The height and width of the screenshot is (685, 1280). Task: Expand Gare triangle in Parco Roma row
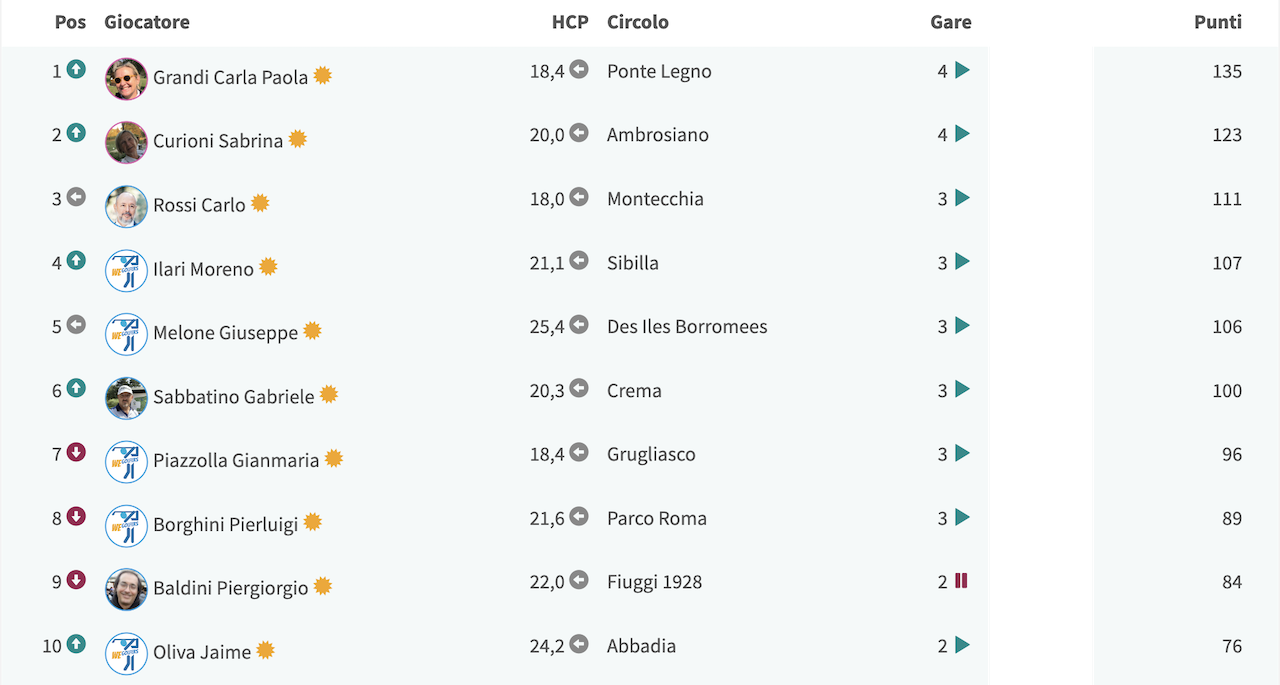962,517
